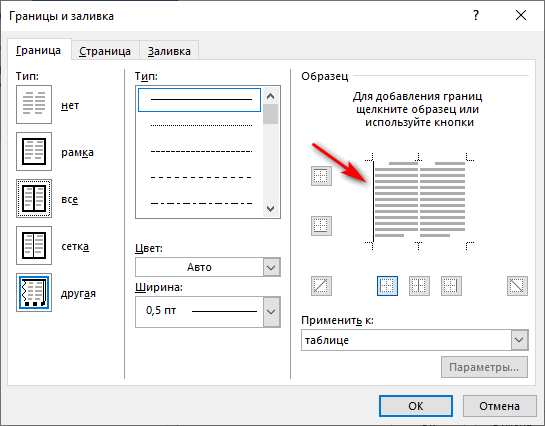
Task: Apply the diagonal down border button
Action: (517, 286)
